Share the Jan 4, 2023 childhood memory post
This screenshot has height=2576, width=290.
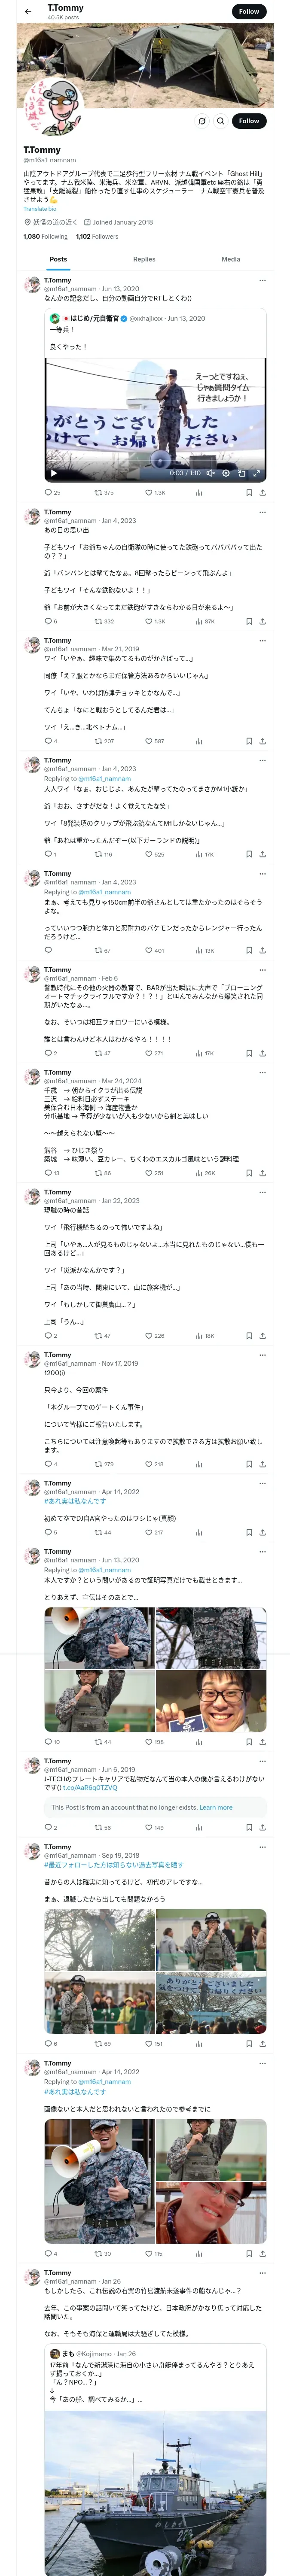[x=262, y=621]
